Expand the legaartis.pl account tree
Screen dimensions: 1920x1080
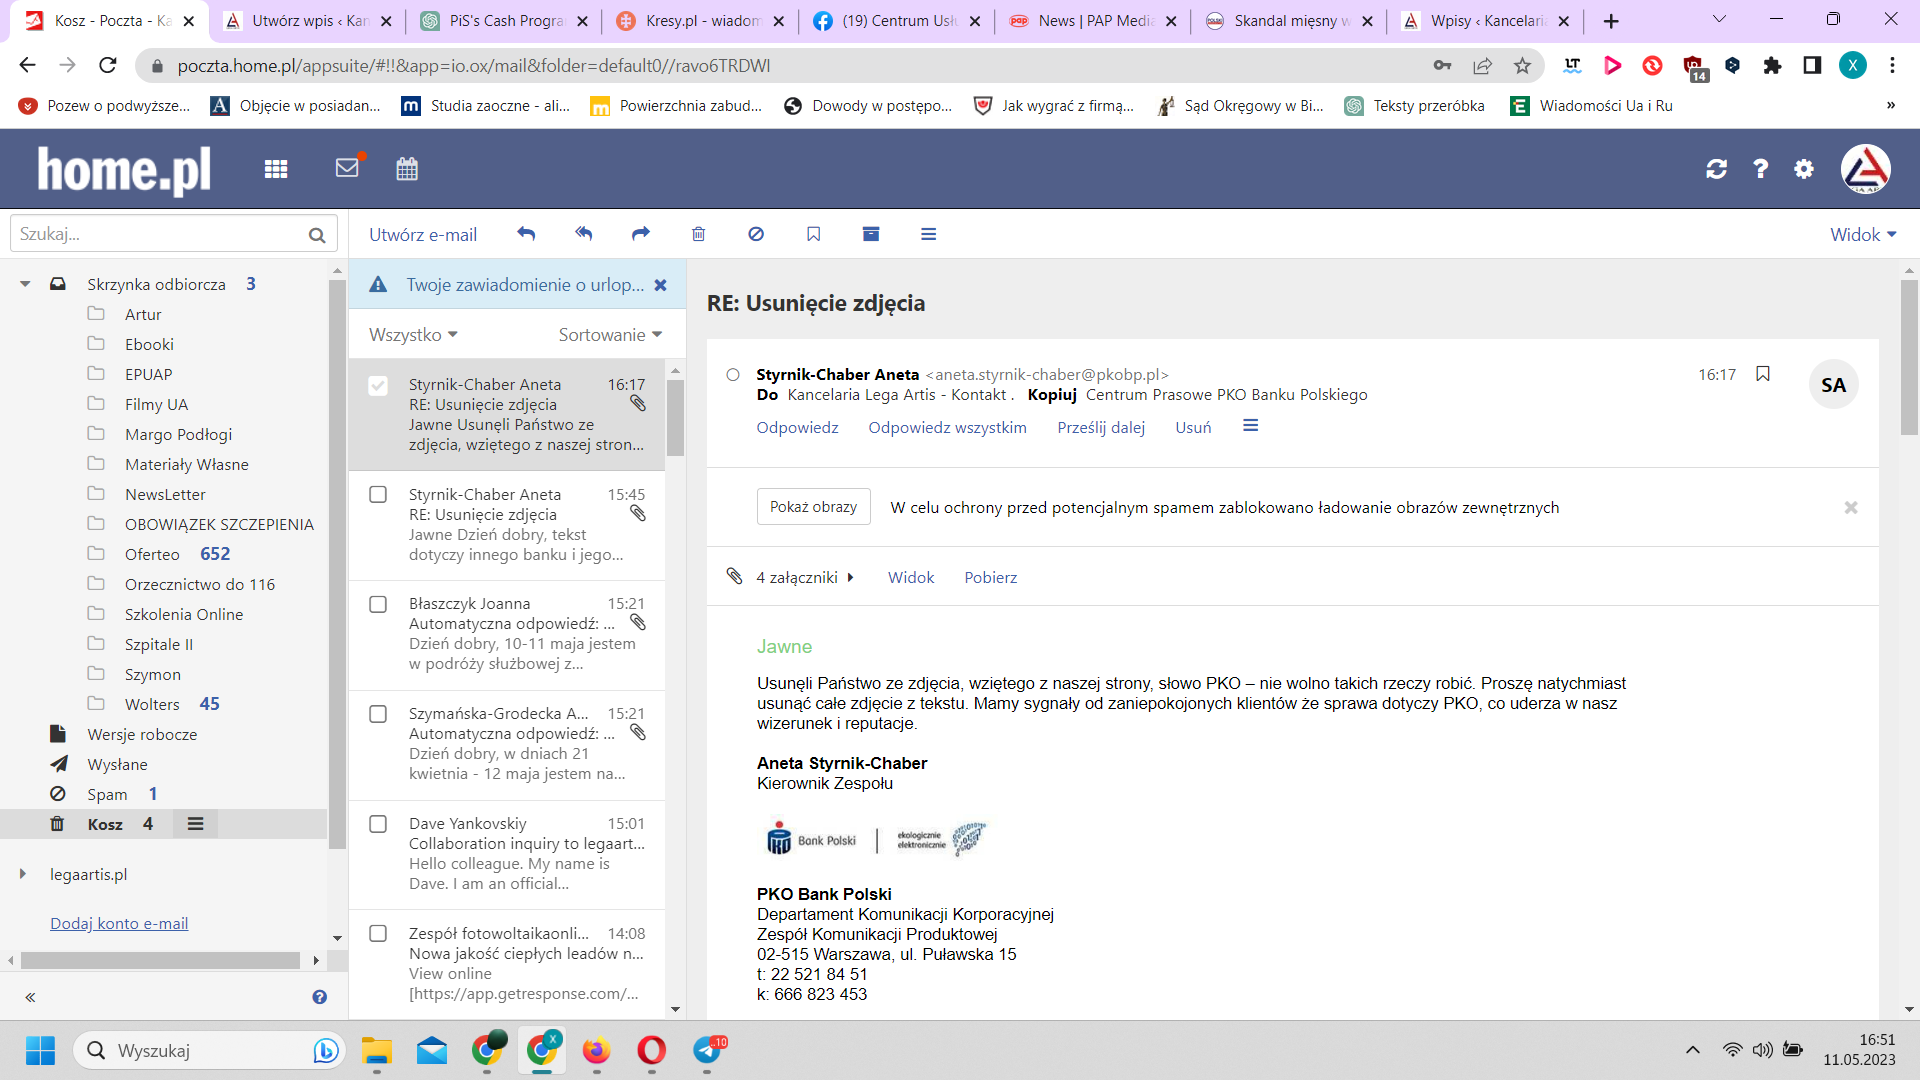pos(23,874)
